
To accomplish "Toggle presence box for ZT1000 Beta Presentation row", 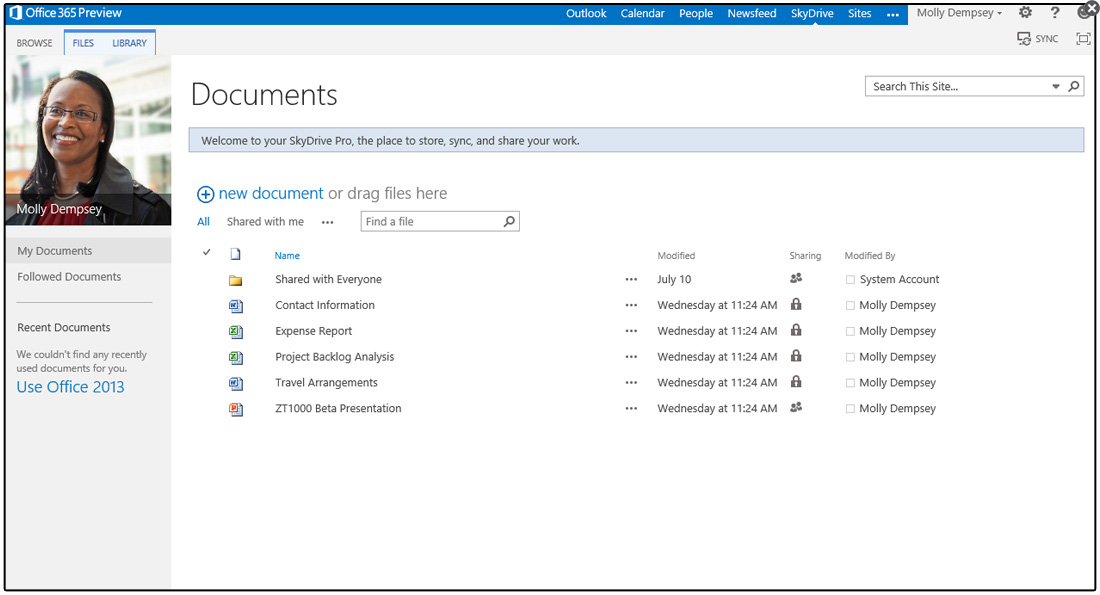I will 850,408.
